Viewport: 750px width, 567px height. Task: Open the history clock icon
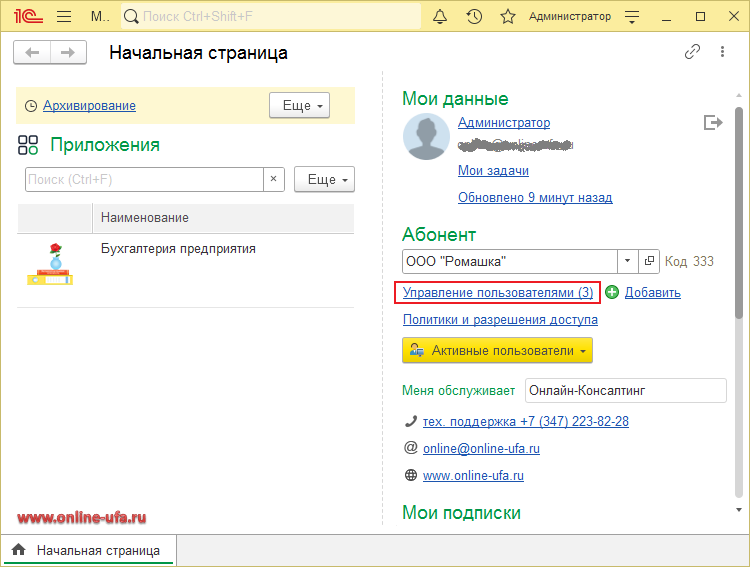(x=474, y=17)
